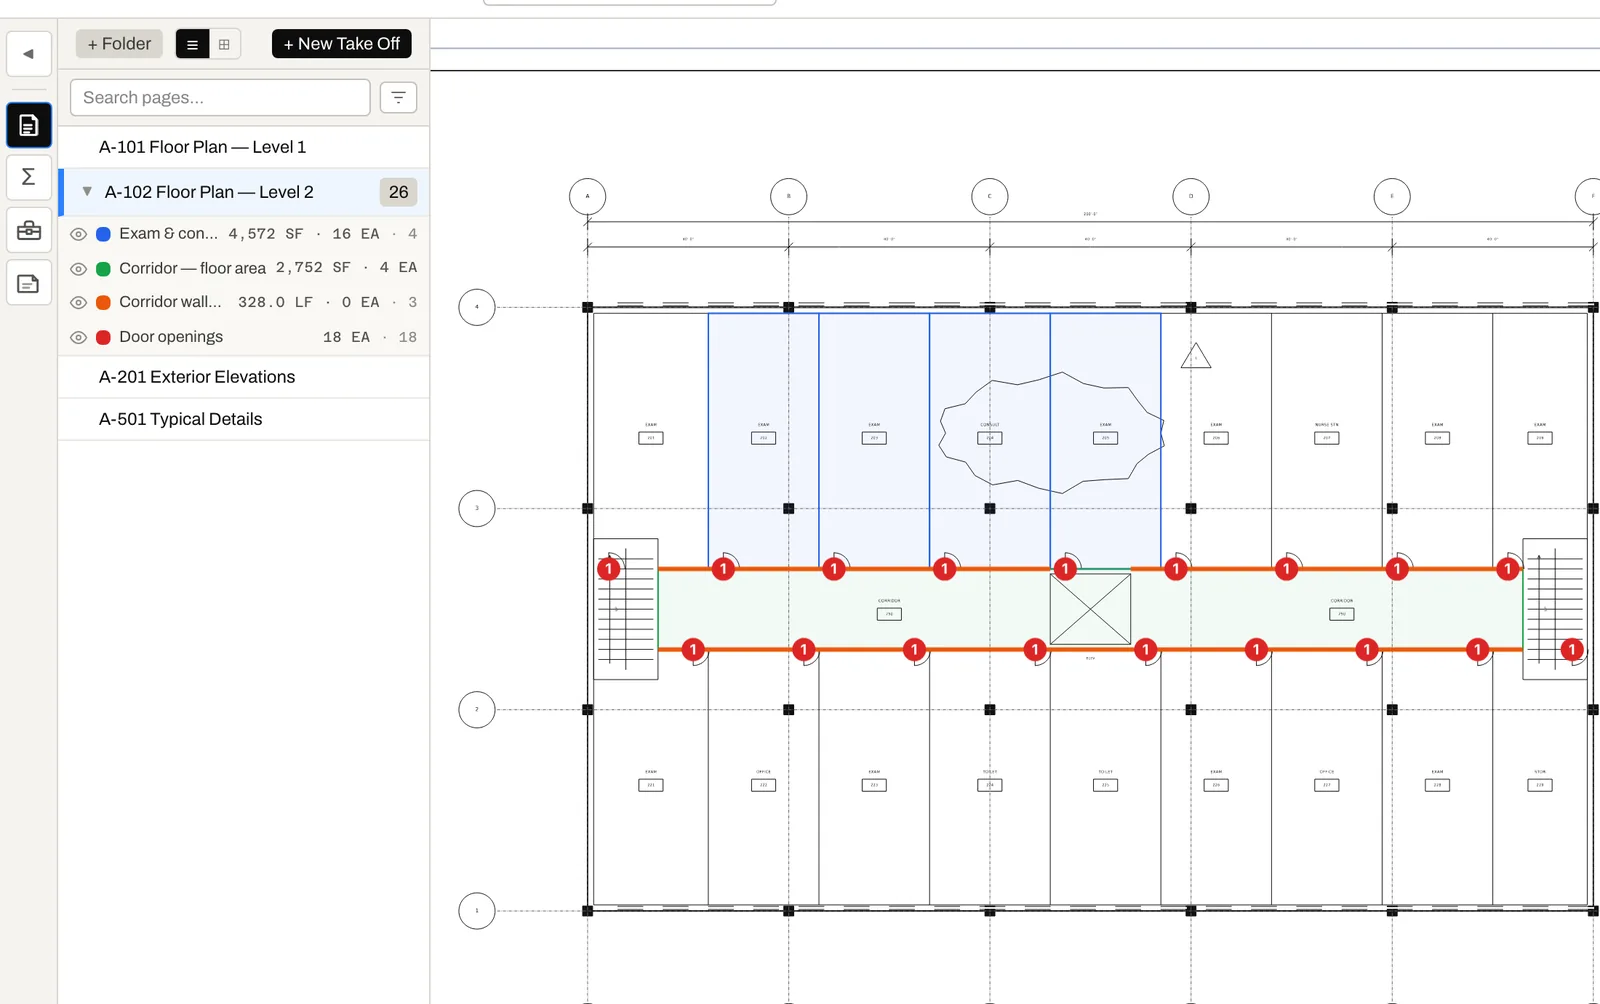Select door marker at elevator's top-left corner
The height and width of the screenshot is (1004, 1600).
(x=1065, y=569)
